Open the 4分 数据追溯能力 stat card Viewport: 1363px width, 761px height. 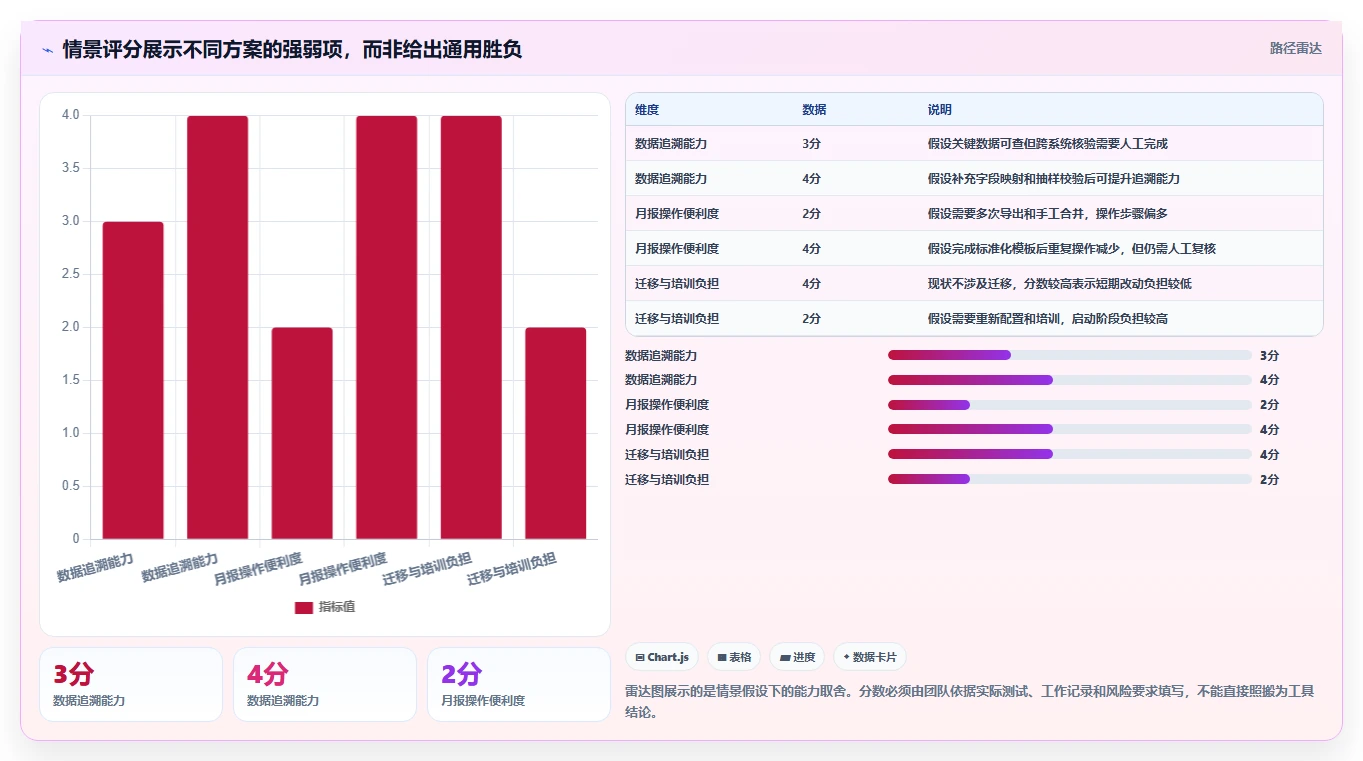325,684
